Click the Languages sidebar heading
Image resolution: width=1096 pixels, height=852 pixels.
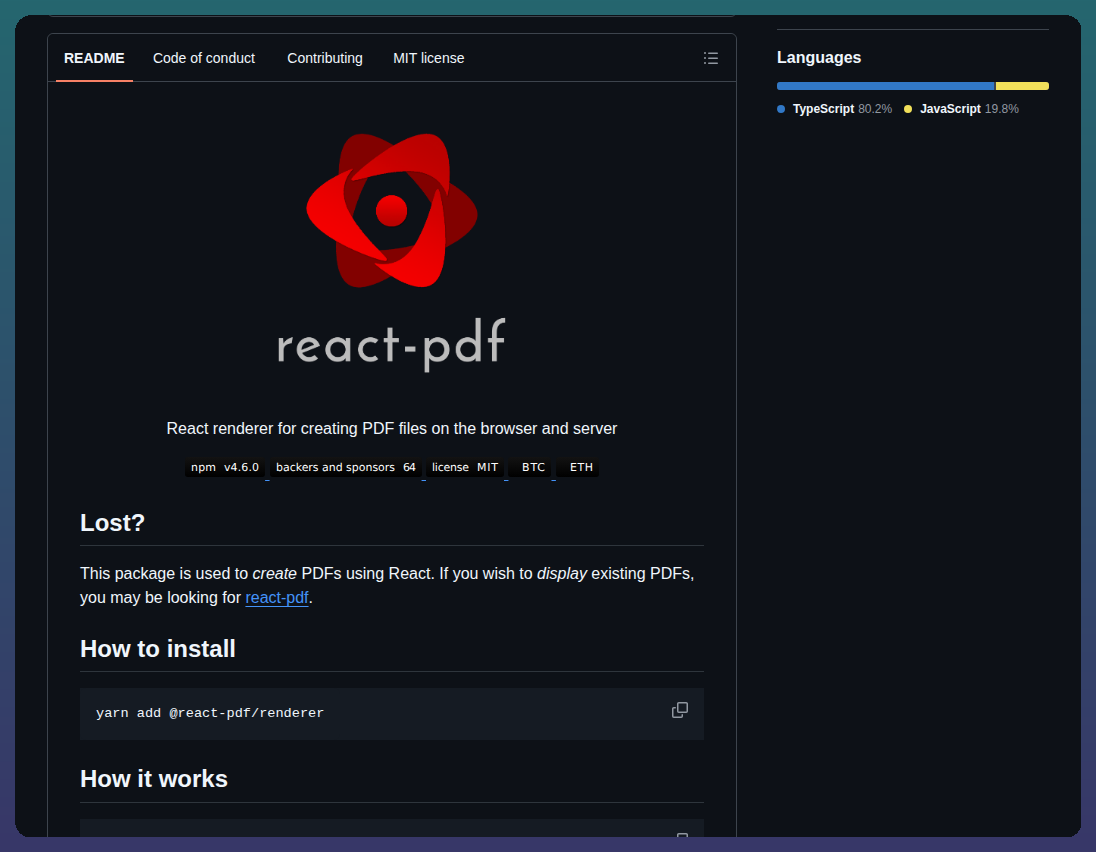(819, 57)
